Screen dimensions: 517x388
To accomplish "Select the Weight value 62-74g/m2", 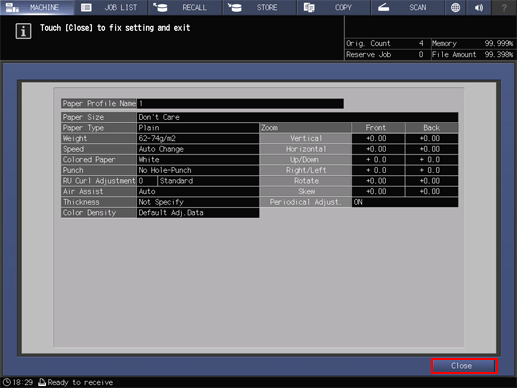I will [198, 138].
